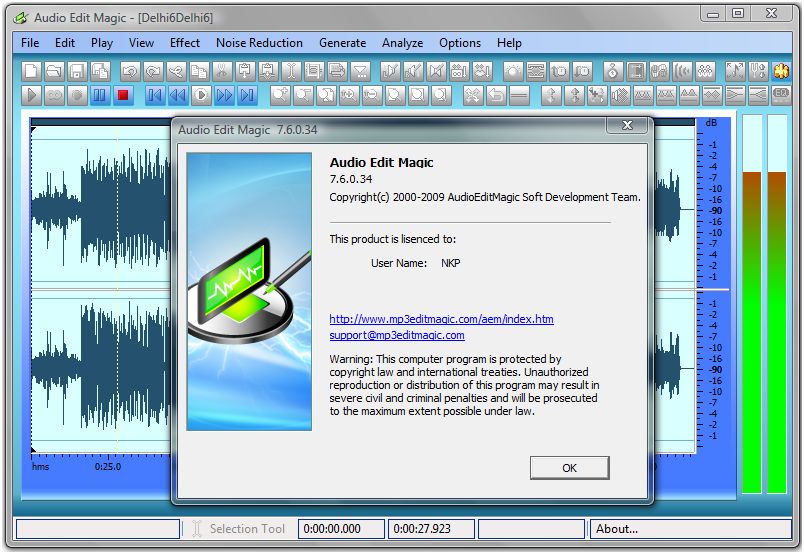Click the EQ equalizer toolbar icon

pyautogui.click(x=781, y=94)
